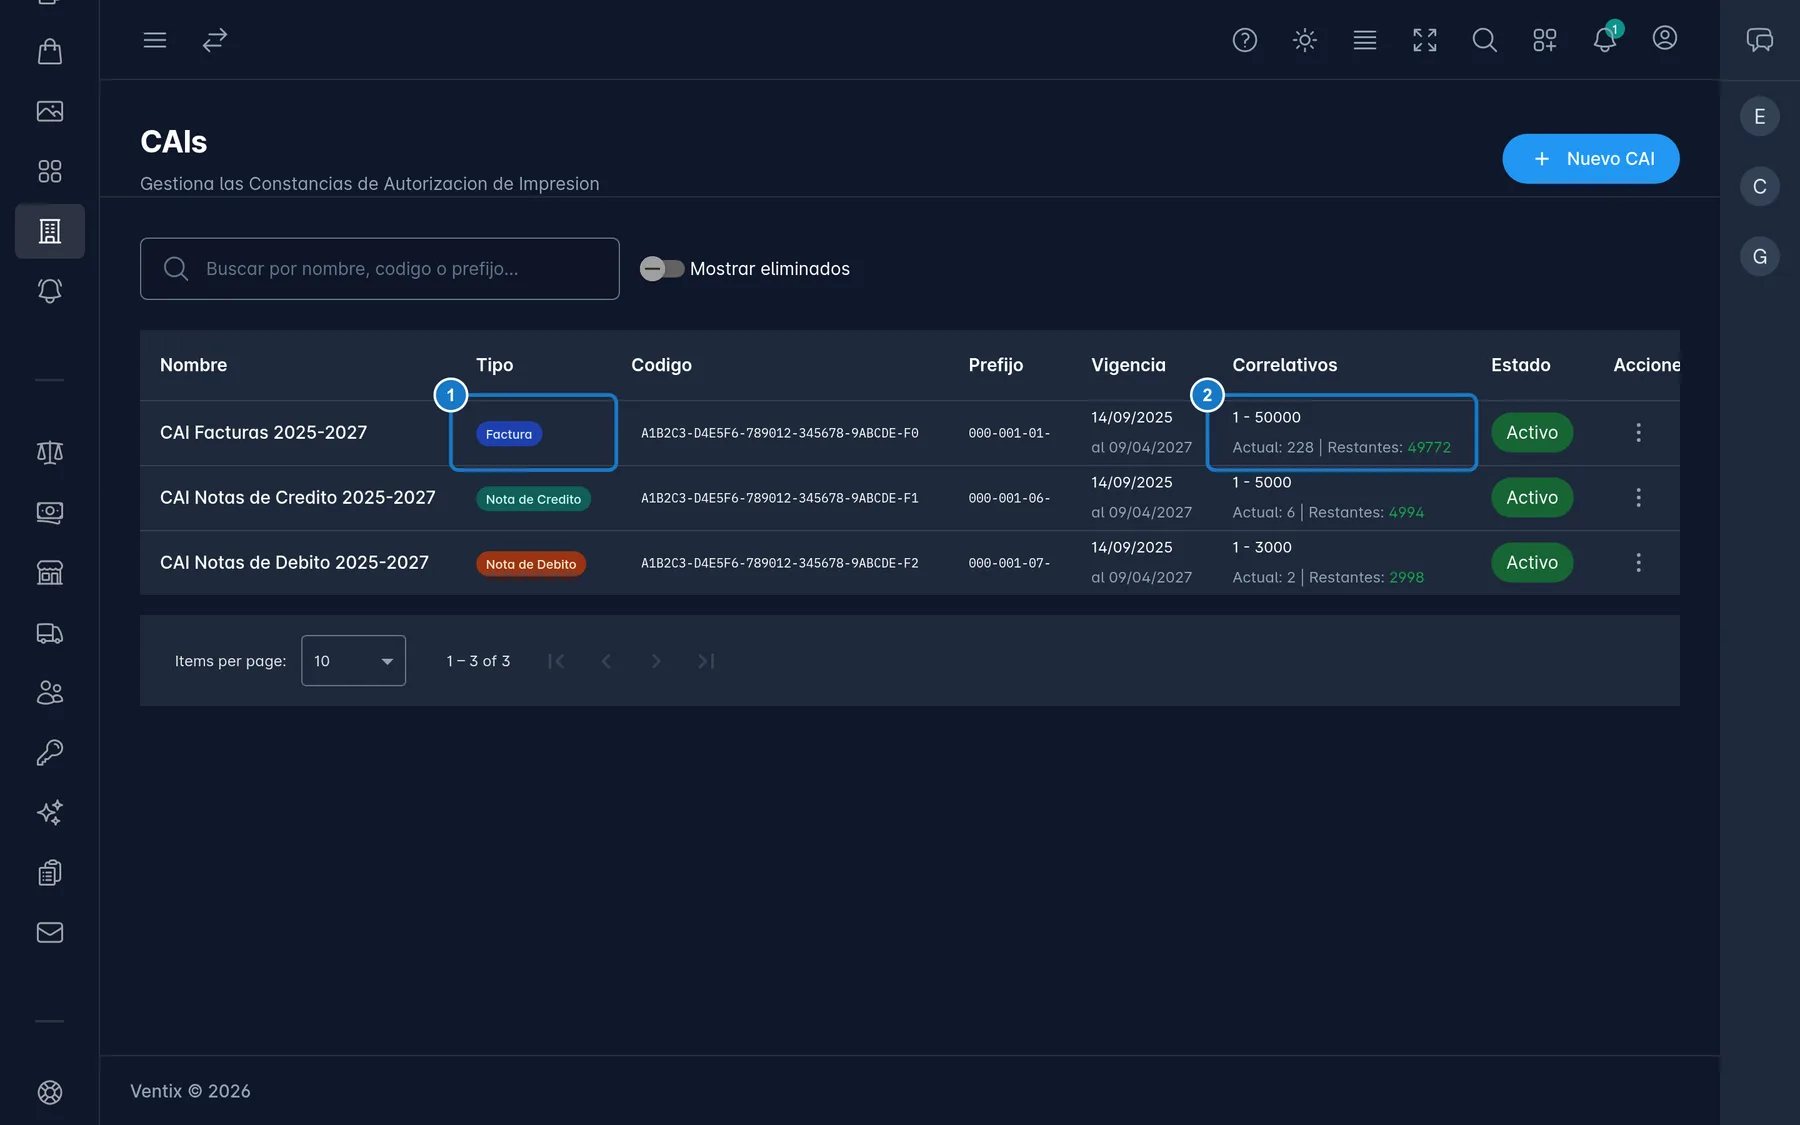Open users group sidebar icon
Viewport: 1800px width, 1125px height.
50,692
